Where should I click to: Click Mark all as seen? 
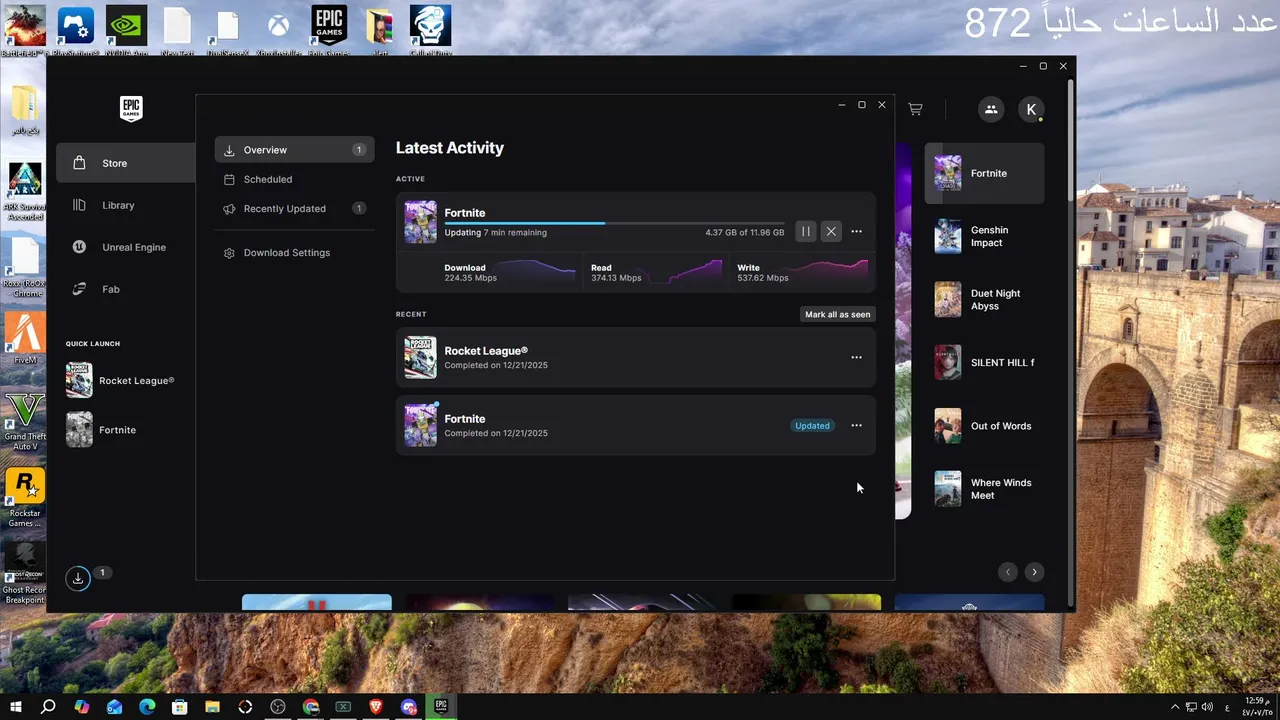point(838,314)
